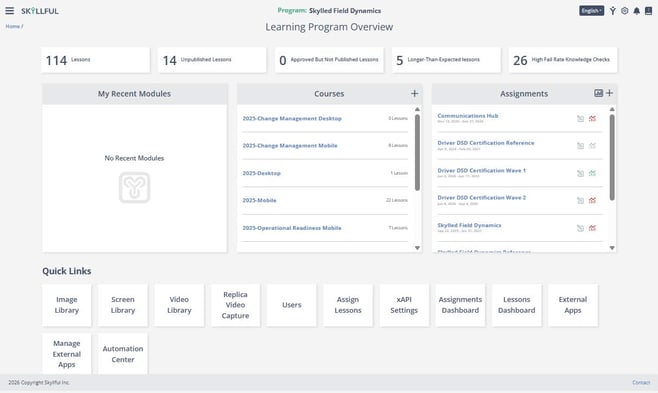This screenshot has height=393, width=658.
Task: Click Driver DSD Certification Wave 2 red chart icon
Action: [x=592, y=200]
